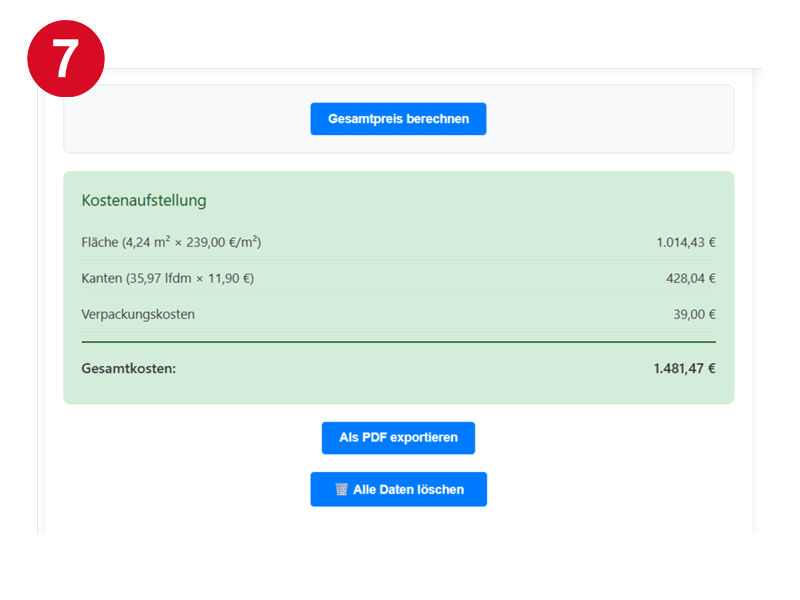Click the separator line above Gesamtkosten

(398, 340)
